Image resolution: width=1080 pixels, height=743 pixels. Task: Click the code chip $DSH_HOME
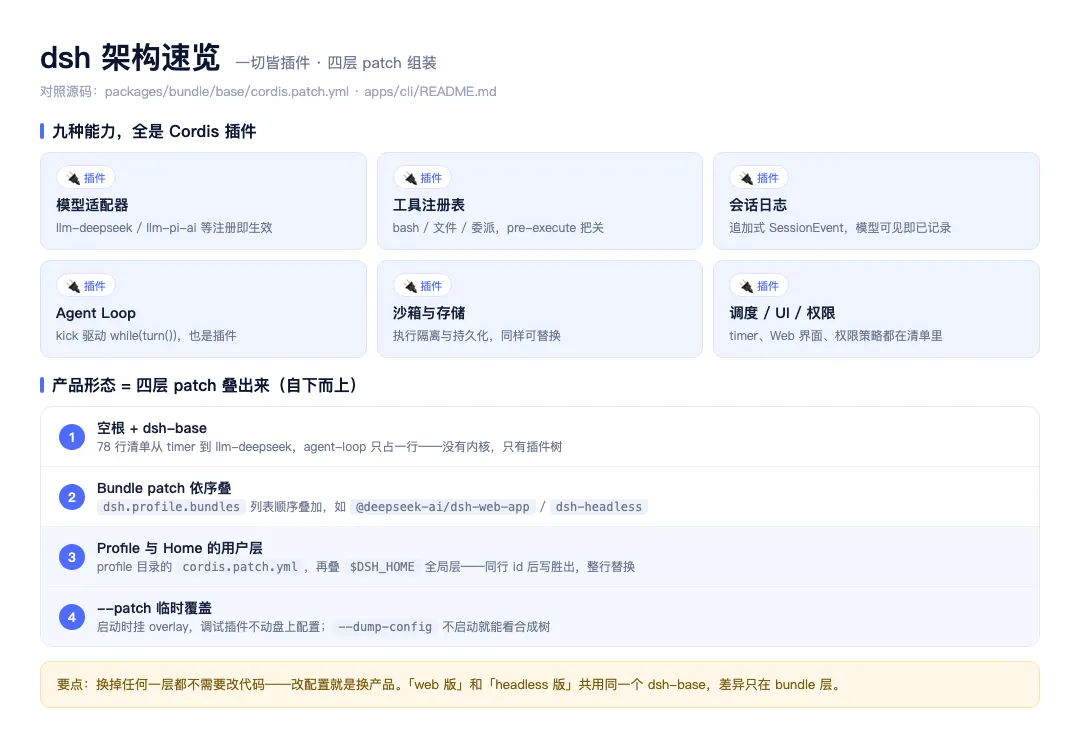(x=382, y=567)
